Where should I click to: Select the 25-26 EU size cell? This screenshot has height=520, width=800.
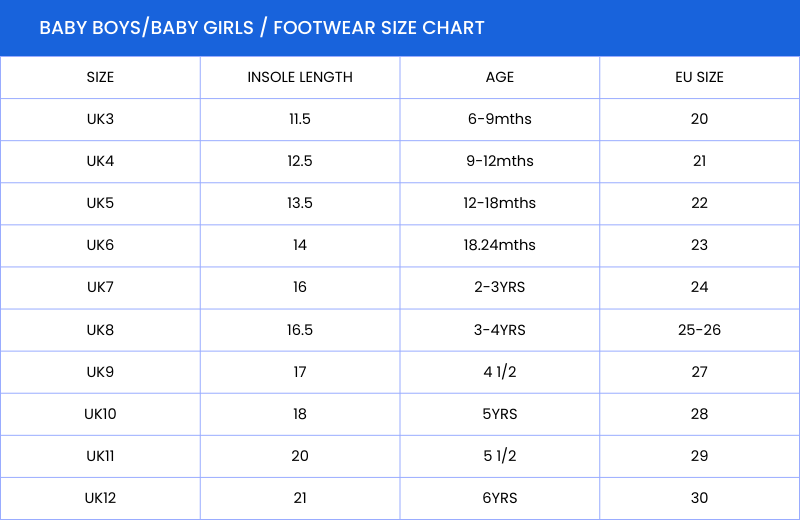tap(699, 329)
